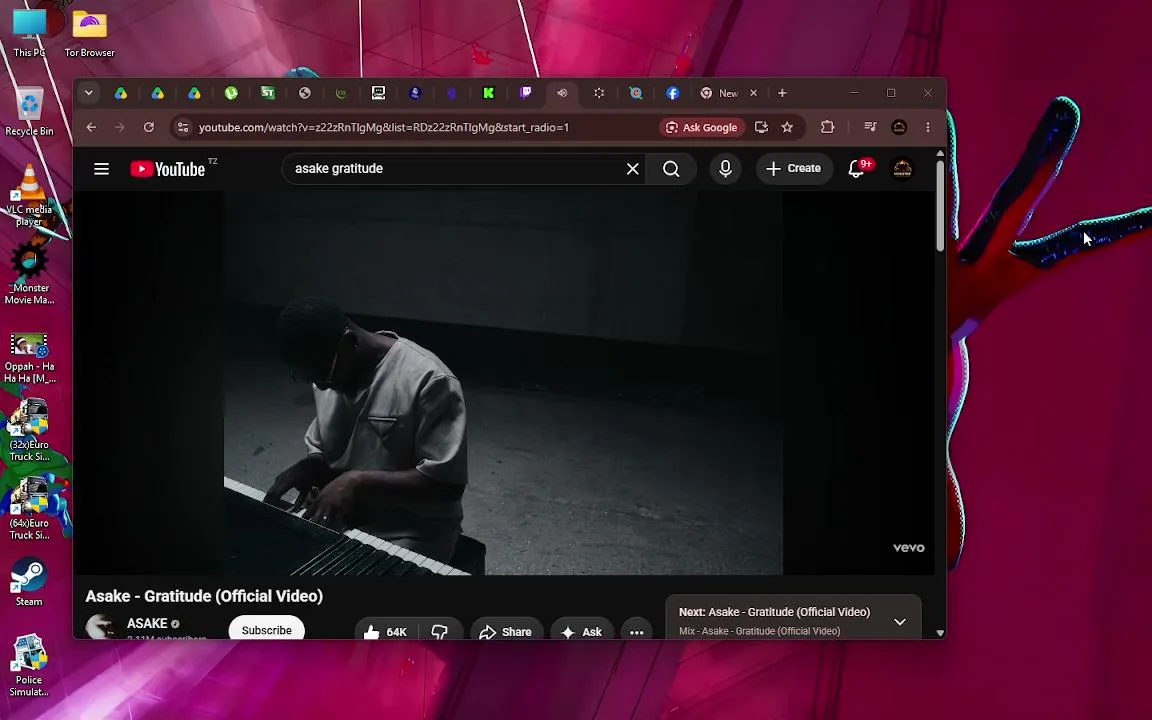Image resolution: width=1152 pixels, height=720 pixels.
Task: Open YouTube notifications bell
Action: [857, 169]
